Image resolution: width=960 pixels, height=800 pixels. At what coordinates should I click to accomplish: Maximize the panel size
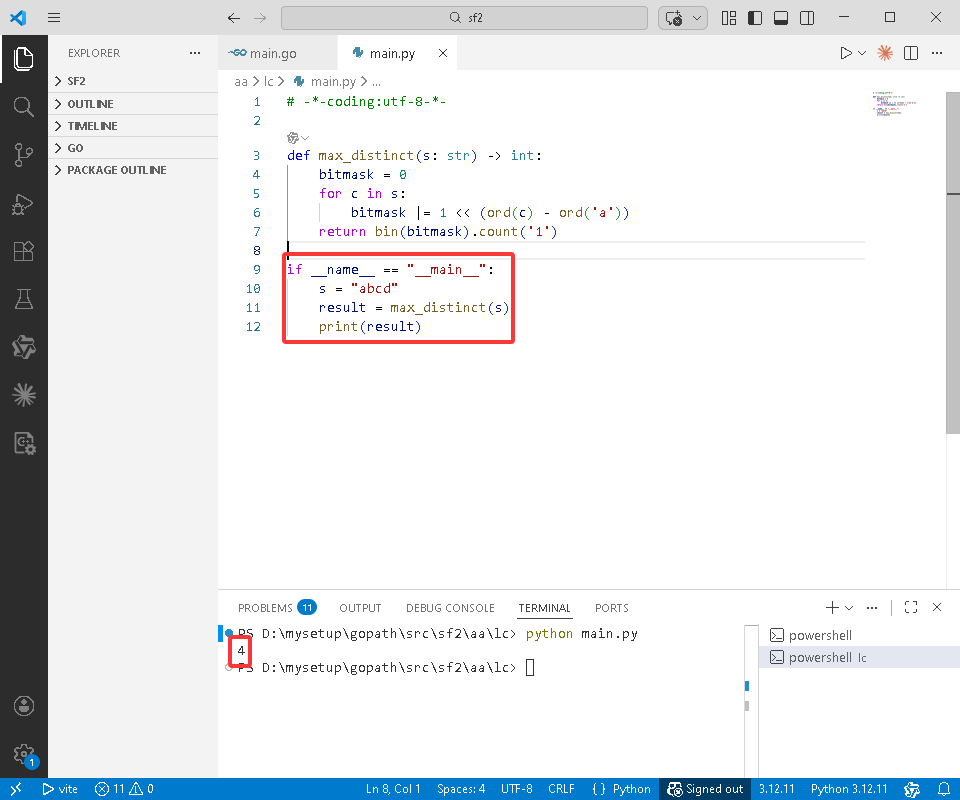tap(910, 607)
